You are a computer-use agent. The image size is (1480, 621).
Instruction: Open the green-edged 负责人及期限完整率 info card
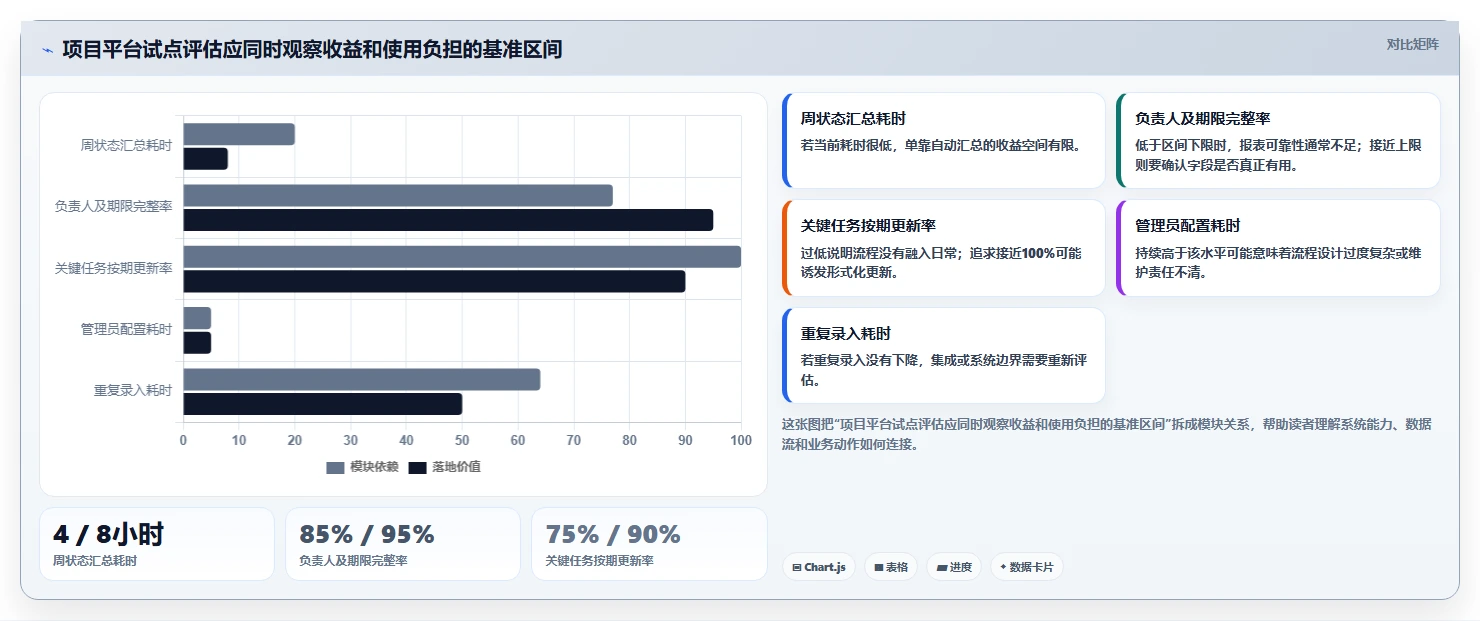point(1278,140)
